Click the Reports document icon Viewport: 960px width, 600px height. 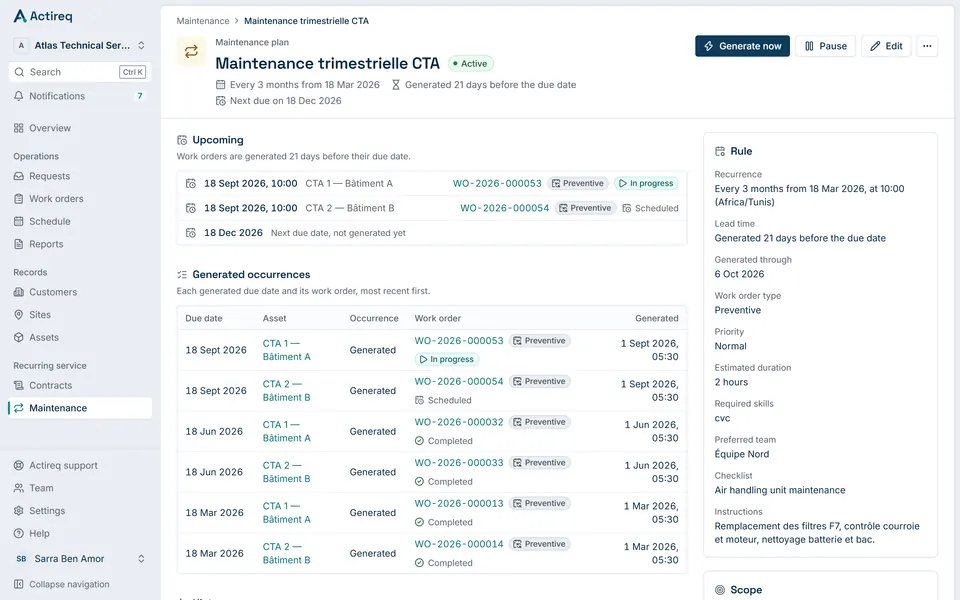(19, 244)
